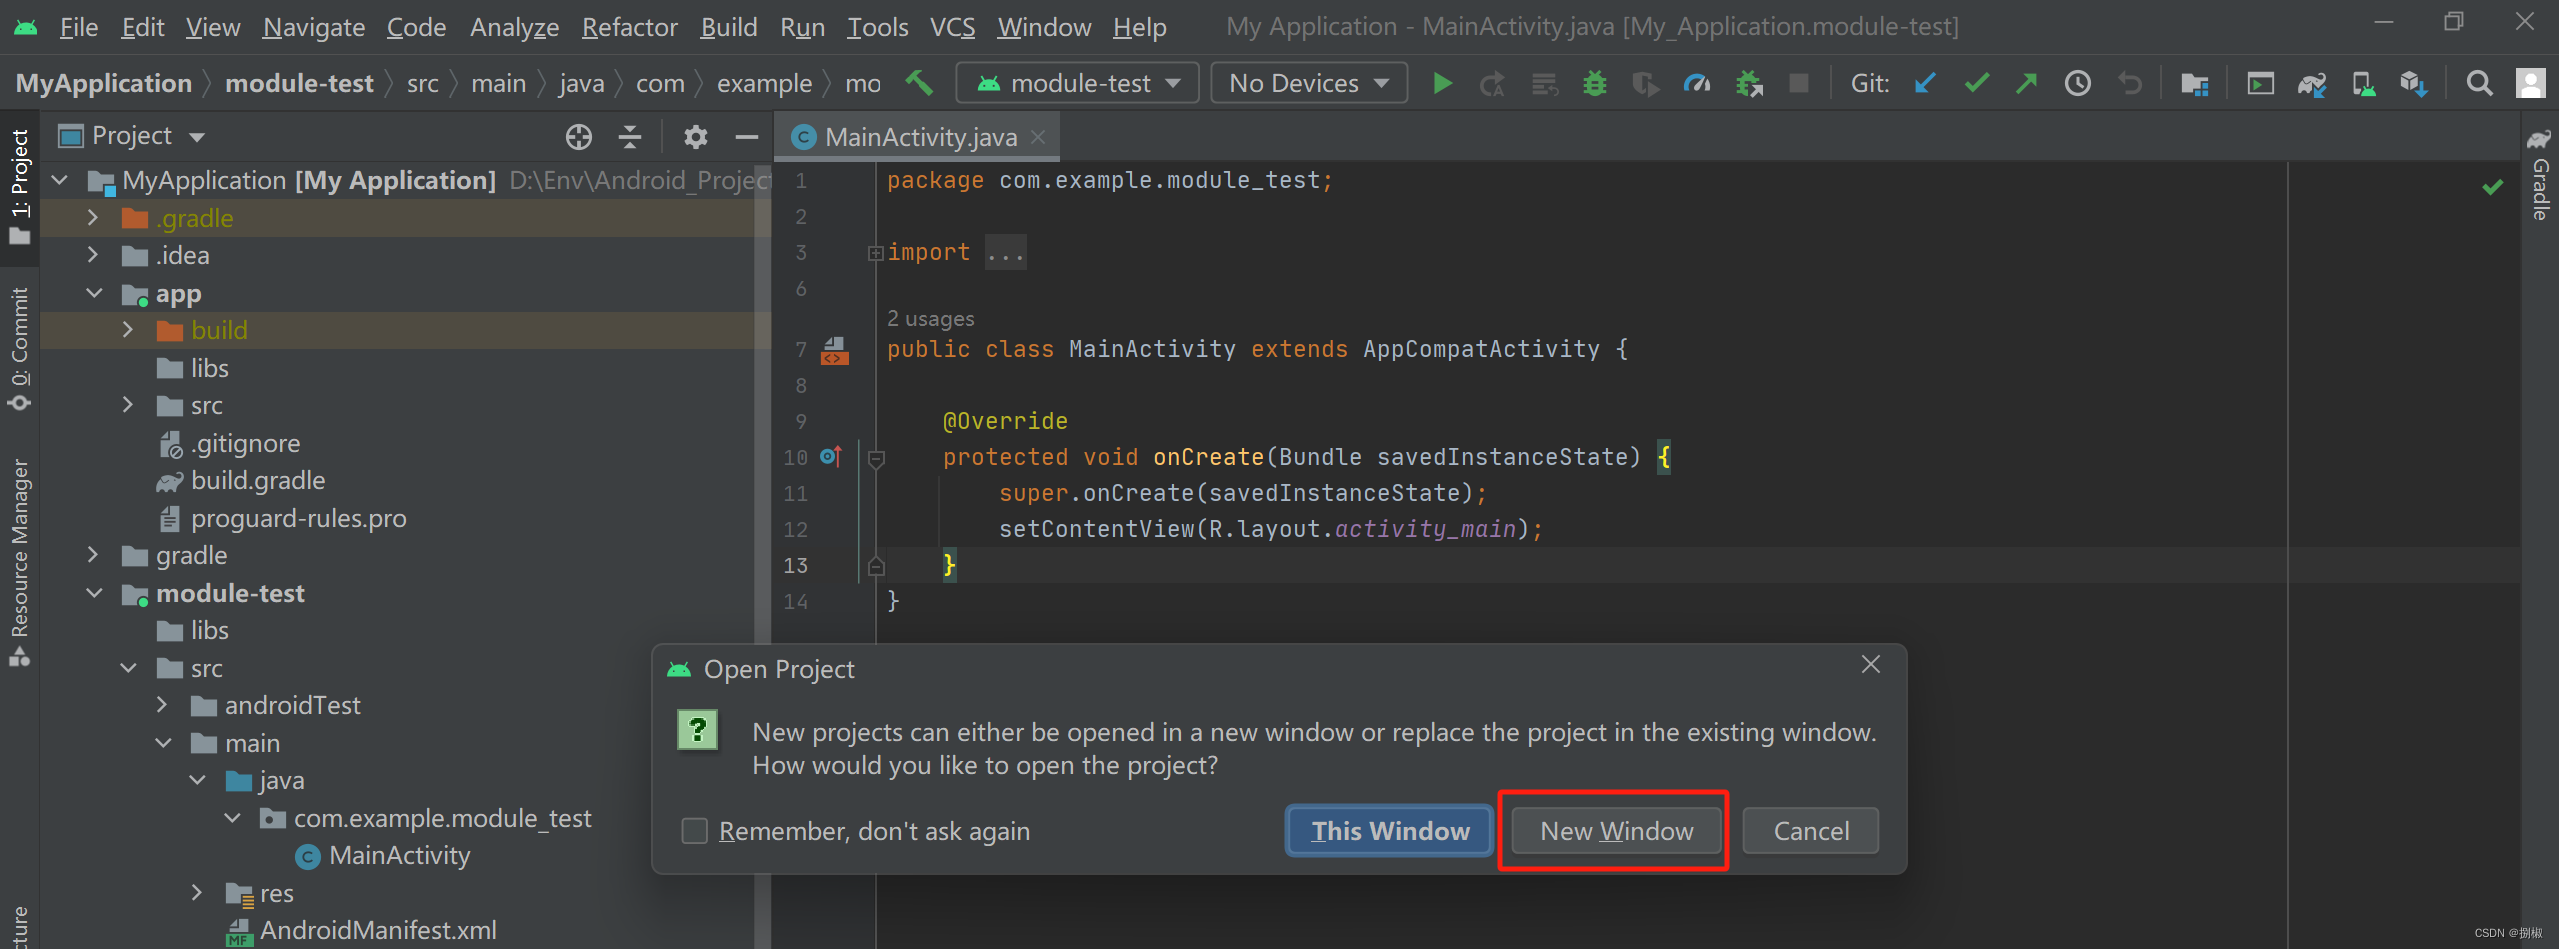Click module-test breadcrumb in navigation bar
The image size is (2559, 949).
click(x=299, y=83)
